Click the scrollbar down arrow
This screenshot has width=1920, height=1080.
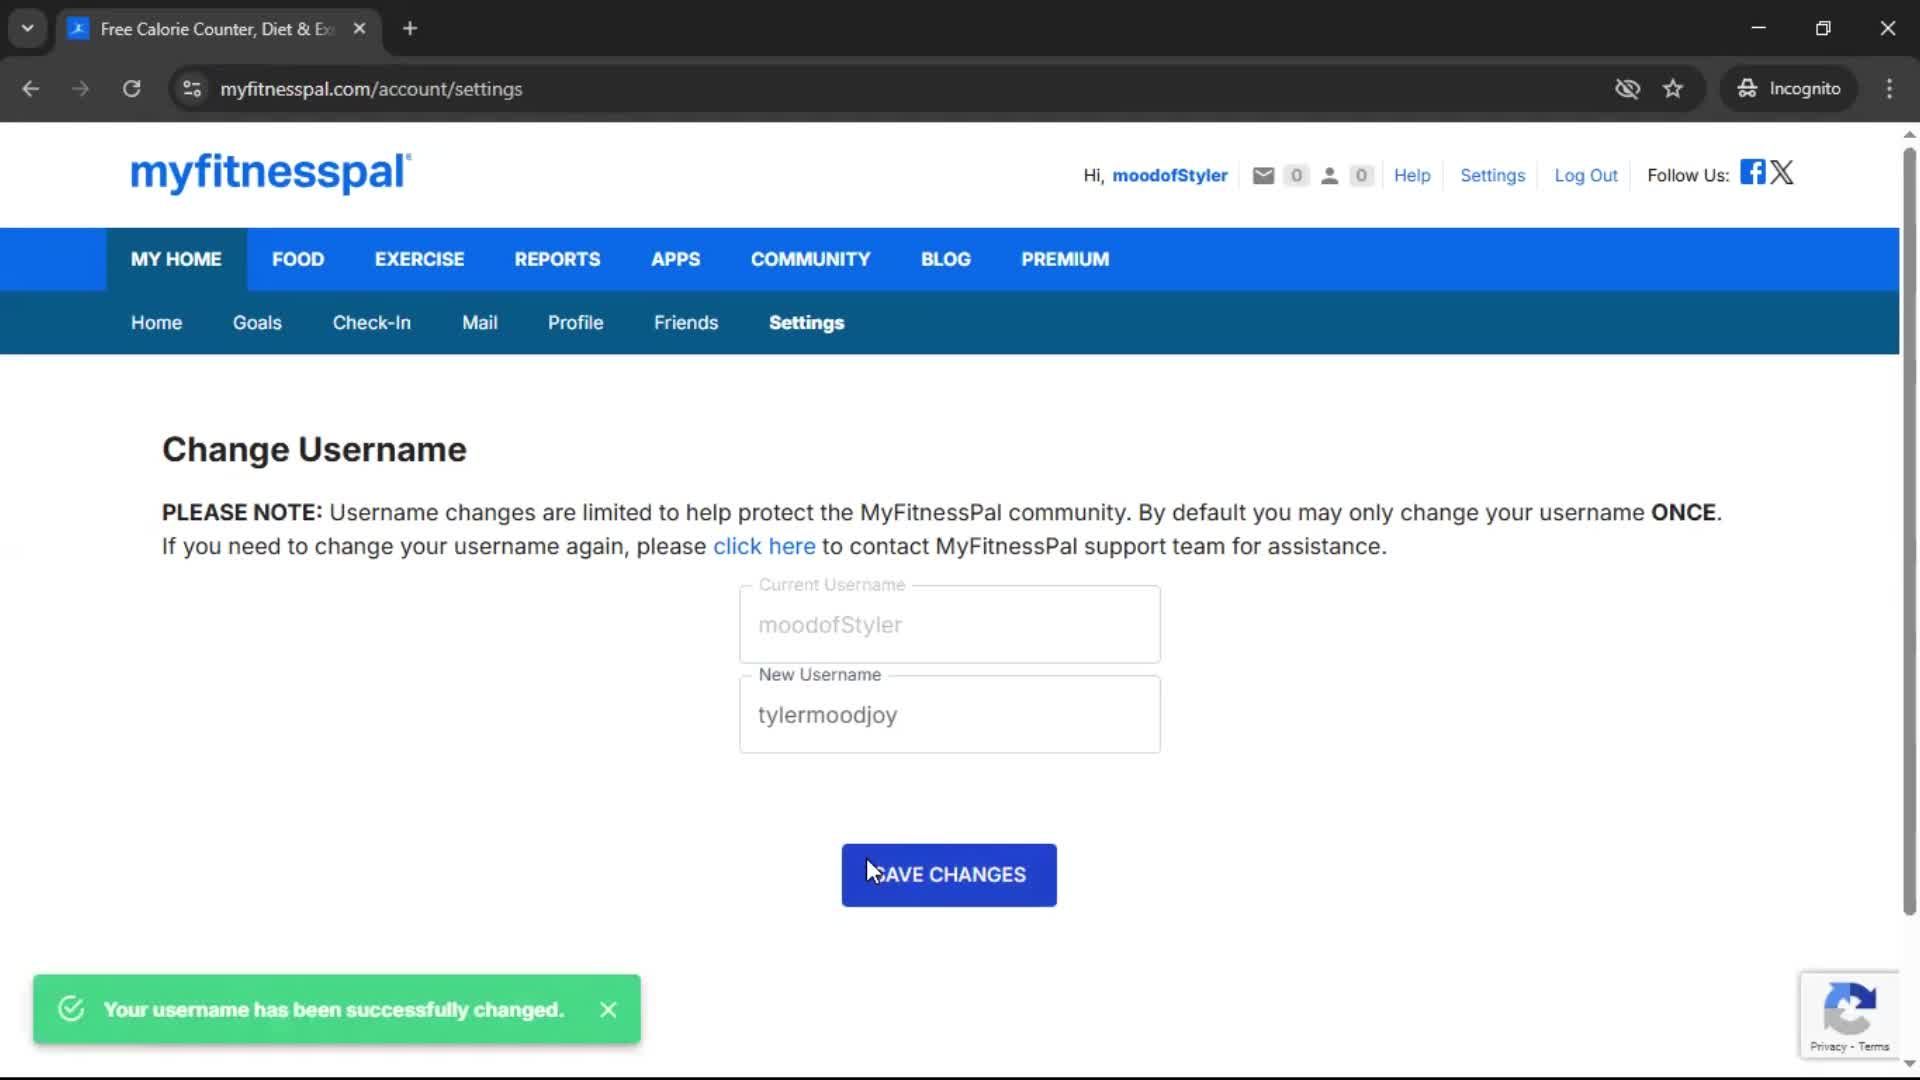pos(1909,1063)
